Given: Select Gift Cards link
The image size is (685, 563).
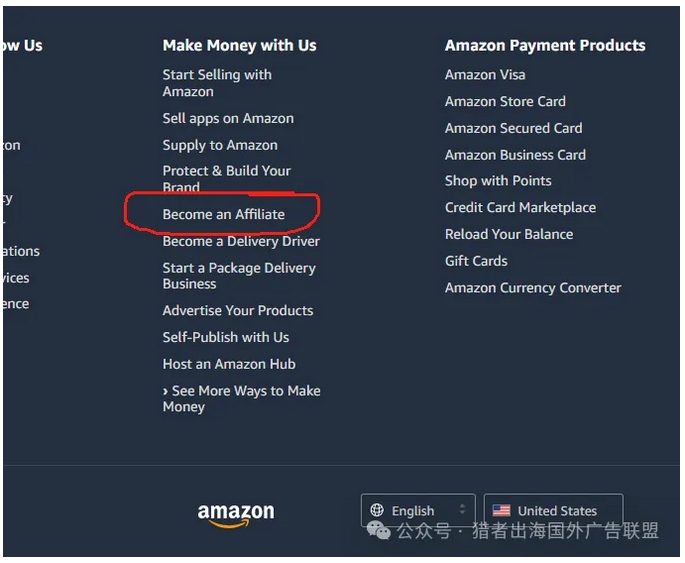Looking at the screenshot, I should pos(476,261).
